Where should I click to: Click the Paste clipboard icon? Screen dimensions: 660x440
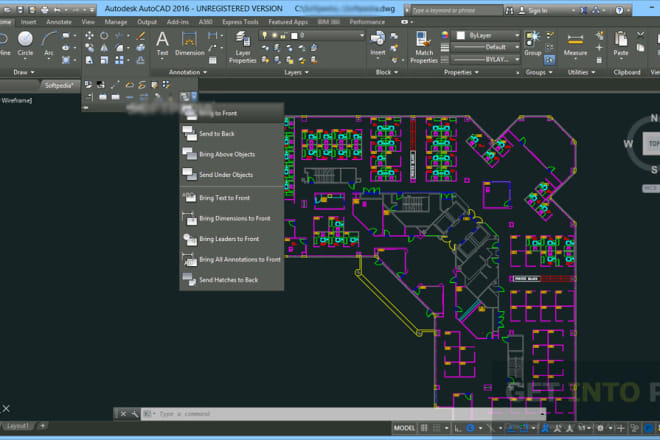tap(621, 44)
